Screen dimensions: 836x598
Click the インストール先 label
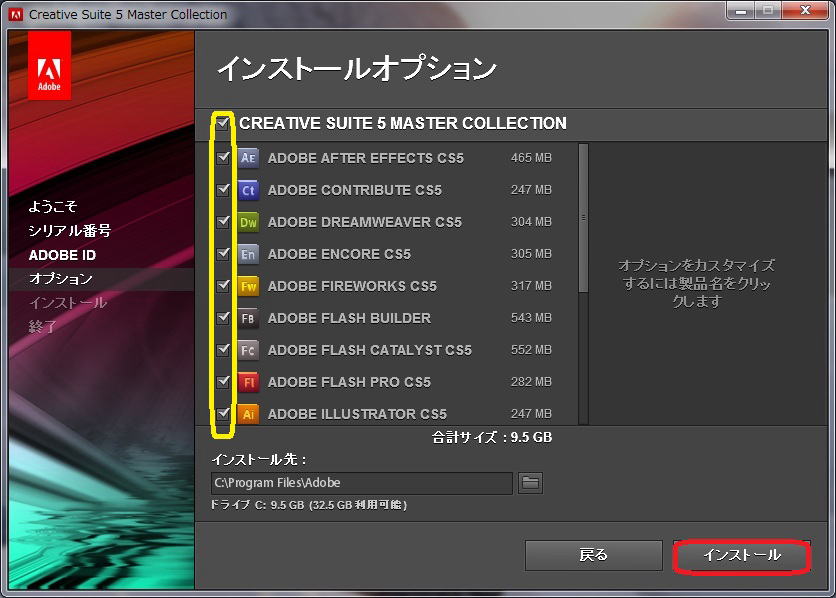click(259, 459)
